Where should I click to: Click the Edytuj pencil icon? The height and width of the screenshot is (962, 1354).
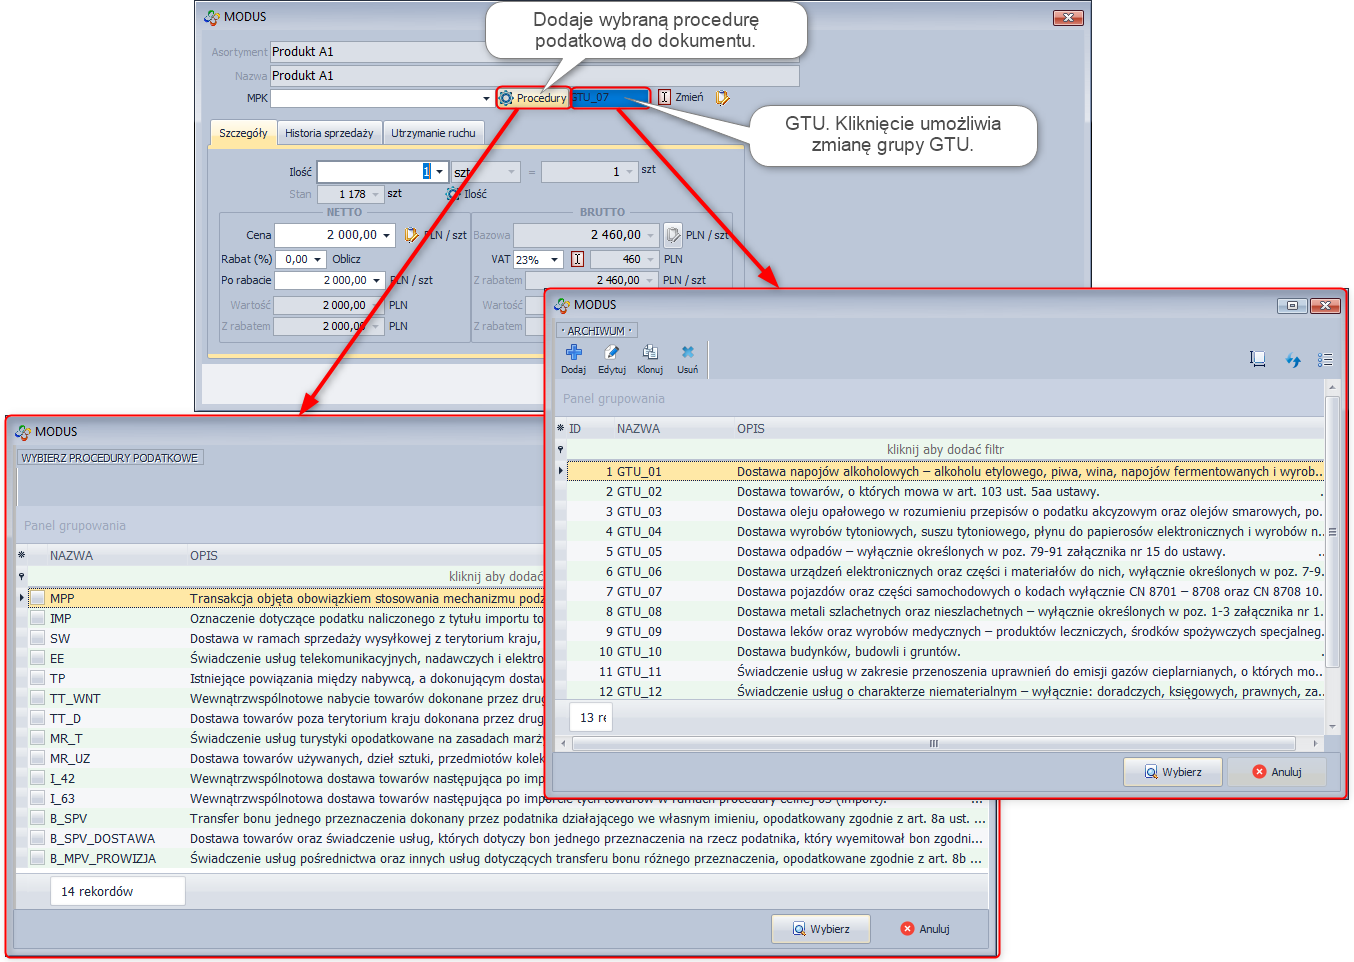[x=611, y=353]
